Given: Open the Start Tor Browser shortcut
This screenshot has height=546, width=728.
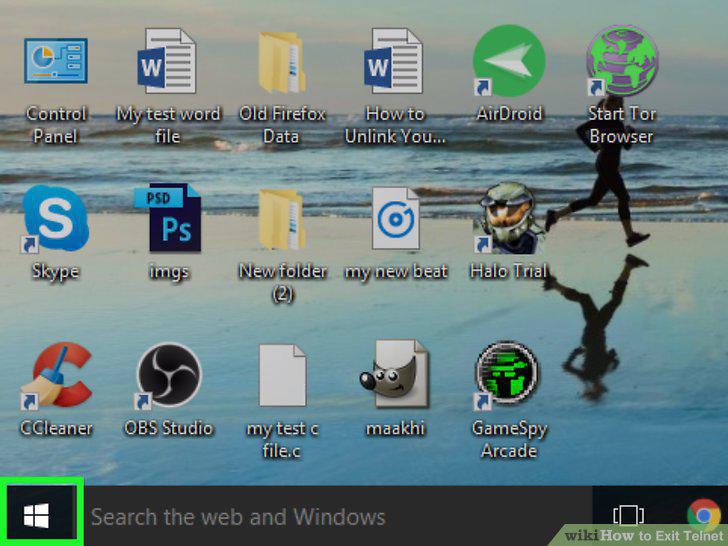Looking at the screenshot, I should click(x=622, y=61).
